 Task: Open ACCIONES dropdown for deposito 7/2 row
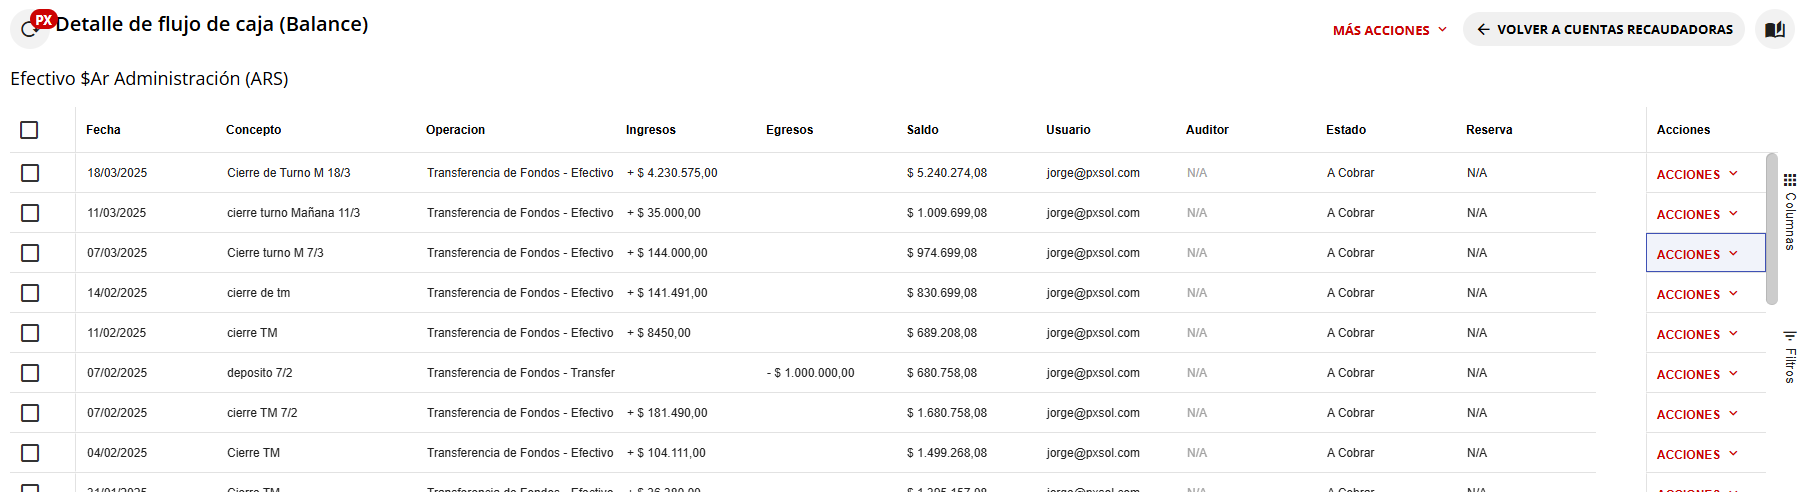1696,374
